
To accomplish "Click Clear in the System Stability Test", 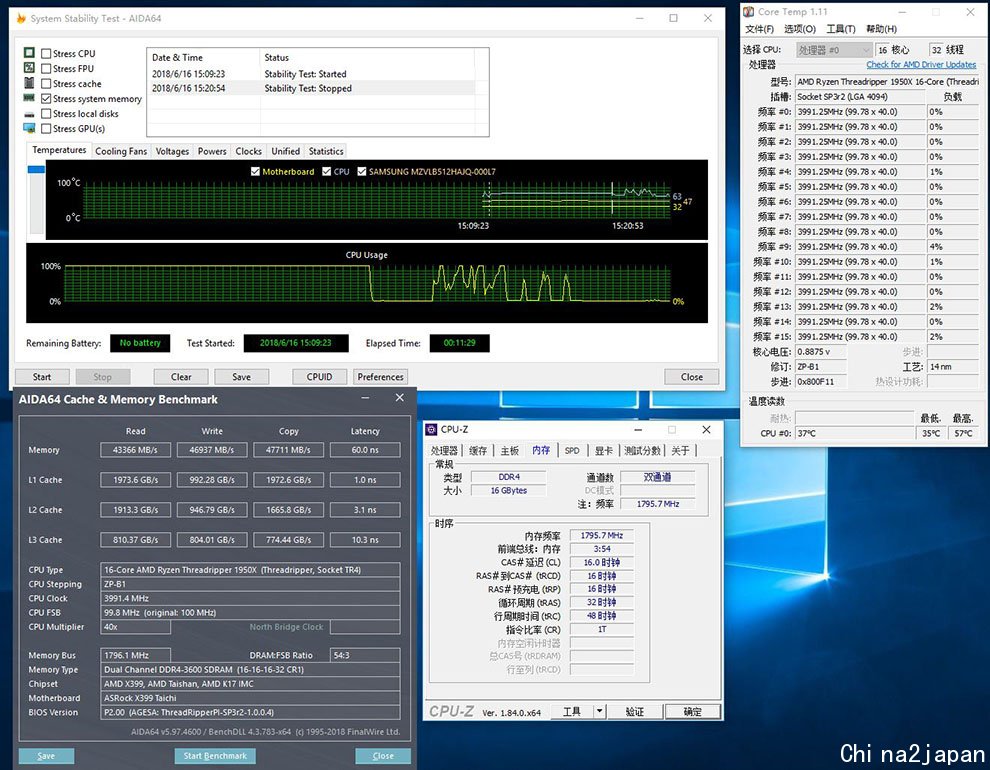I will coord(181,377).
